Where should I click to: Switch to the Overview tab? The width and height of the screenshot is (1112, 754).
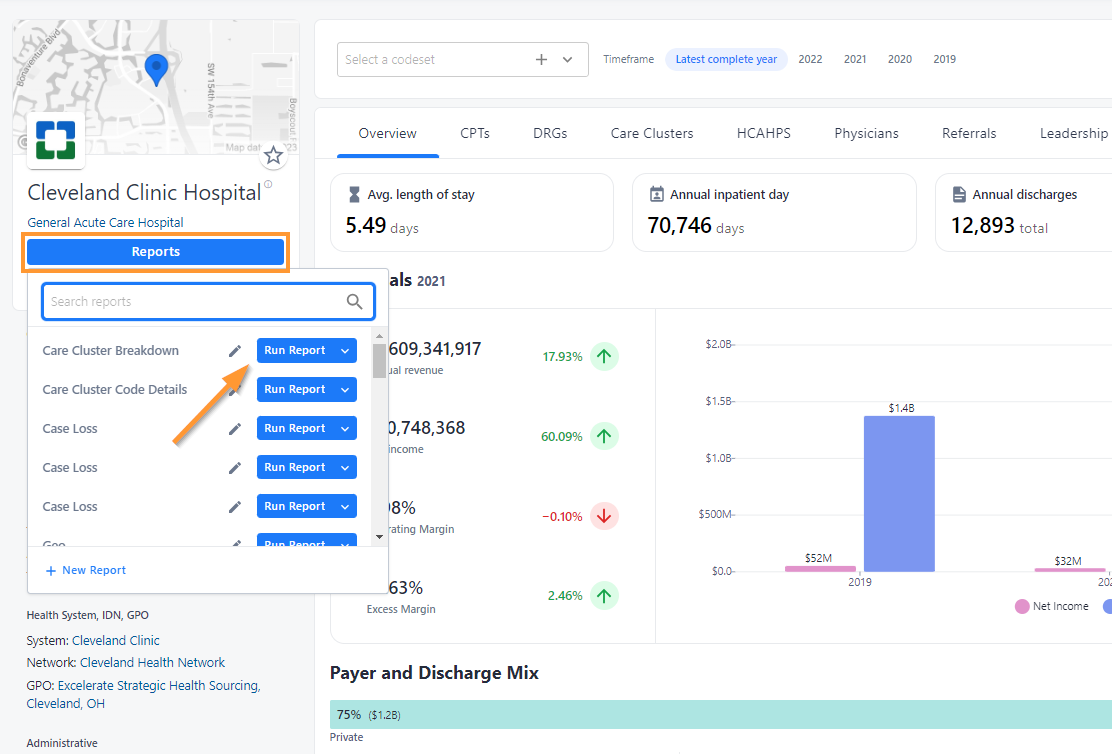point(387,133)
